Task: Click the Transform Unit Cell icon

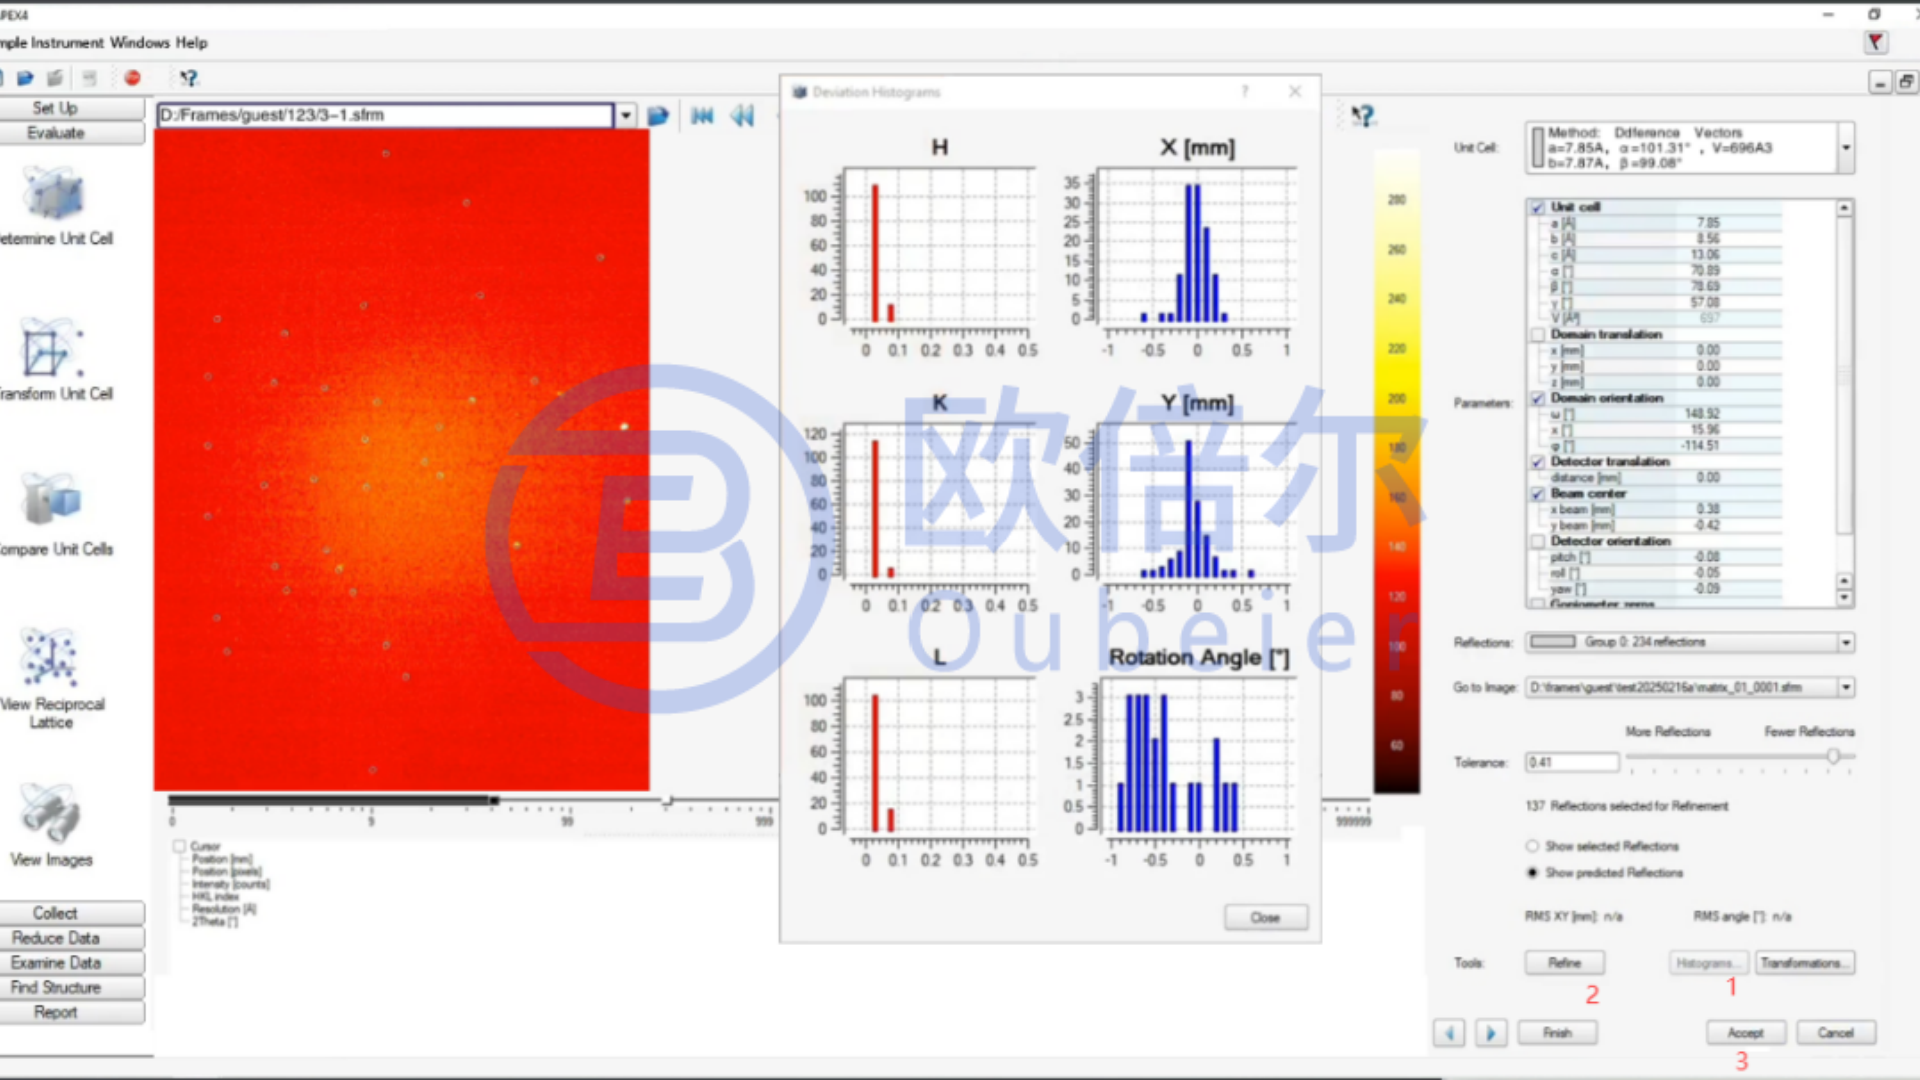Action: click(x=52, y=348)
